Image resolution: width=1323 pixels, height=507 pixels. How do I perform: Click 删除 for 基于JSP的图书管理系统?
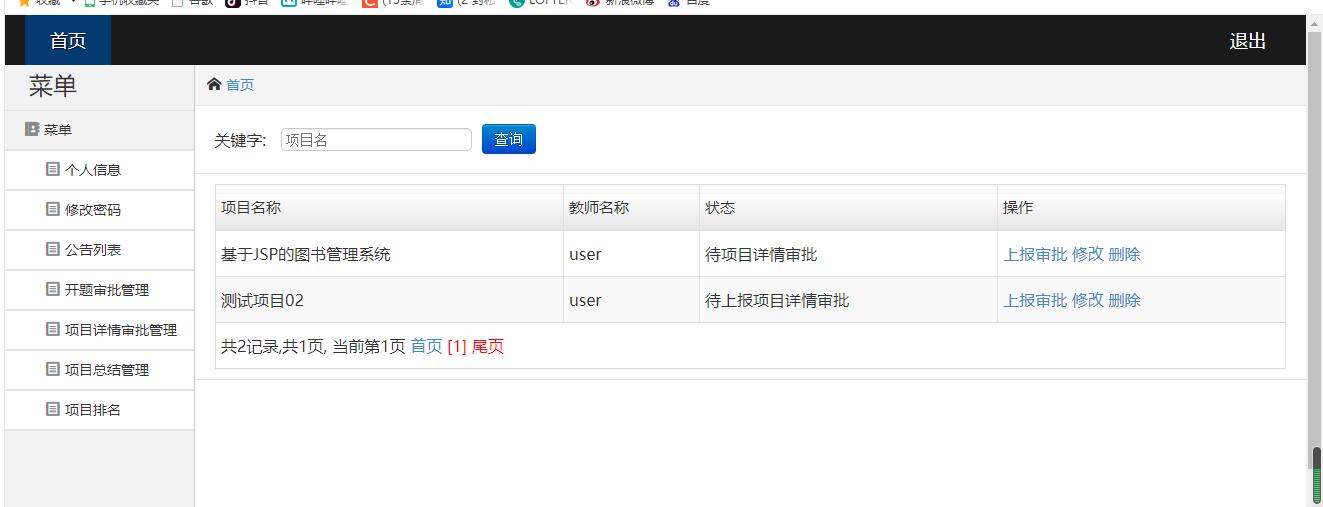click(1125, 254)
